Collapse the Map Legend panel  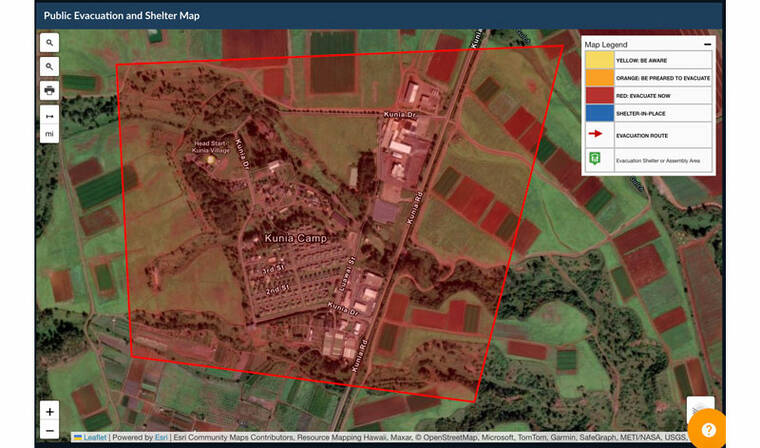[708, 45]
